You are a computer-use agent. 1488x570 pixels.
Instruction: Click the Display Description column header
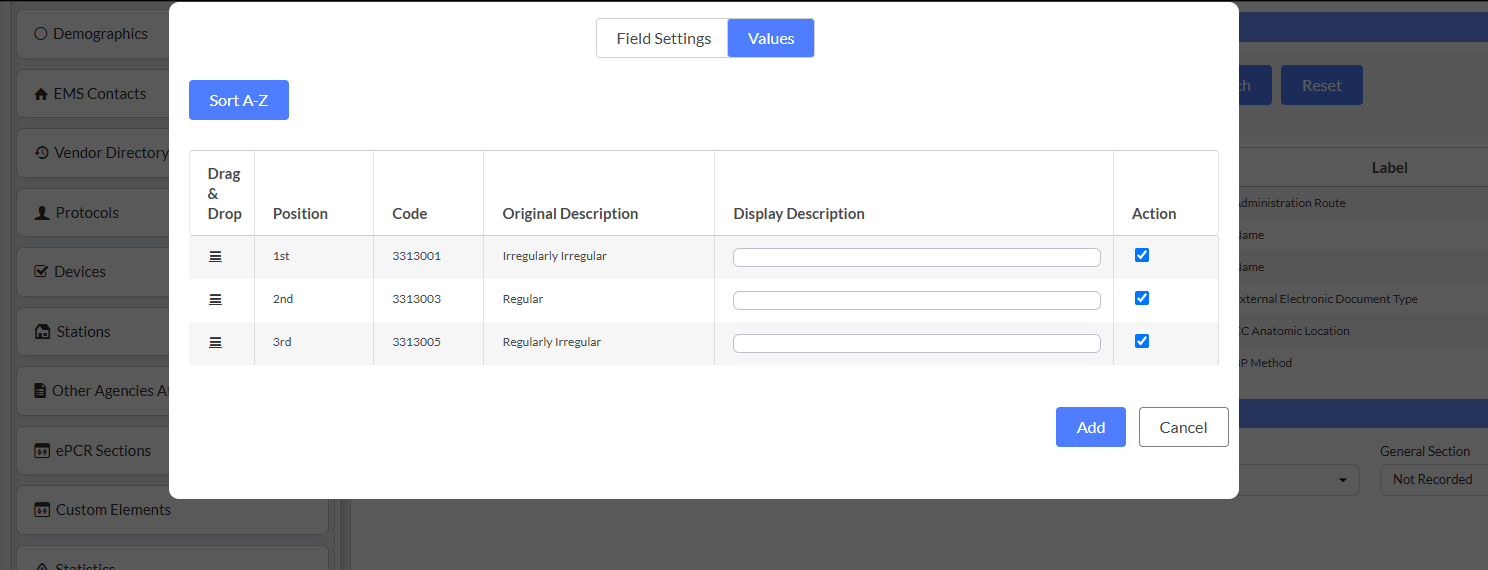coord(799,214)
